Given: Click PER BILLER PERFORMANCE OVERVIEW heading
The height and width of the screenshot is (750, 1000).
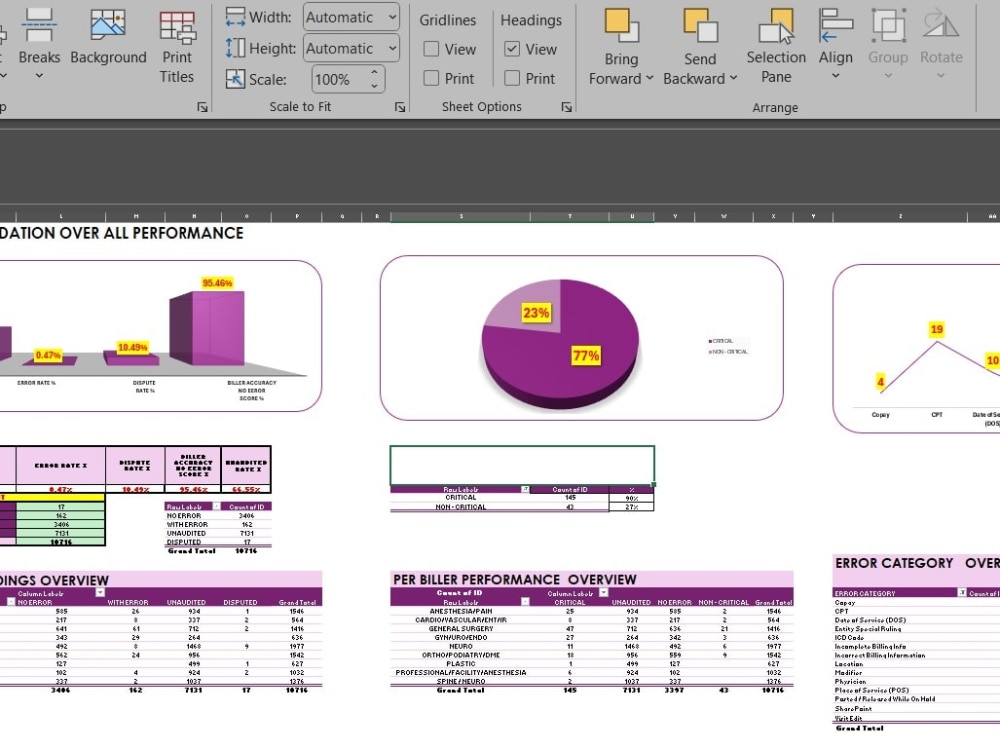Looking at the screenshot, I should point(515,580).
